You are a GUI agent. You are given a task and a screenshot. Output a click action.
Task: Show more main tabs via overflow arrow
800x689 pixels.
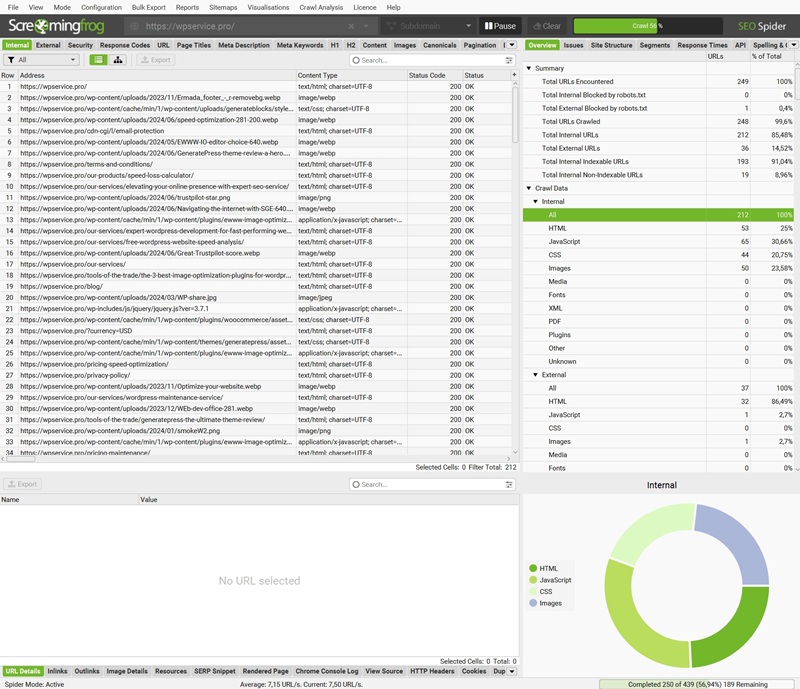click(511, 45)
